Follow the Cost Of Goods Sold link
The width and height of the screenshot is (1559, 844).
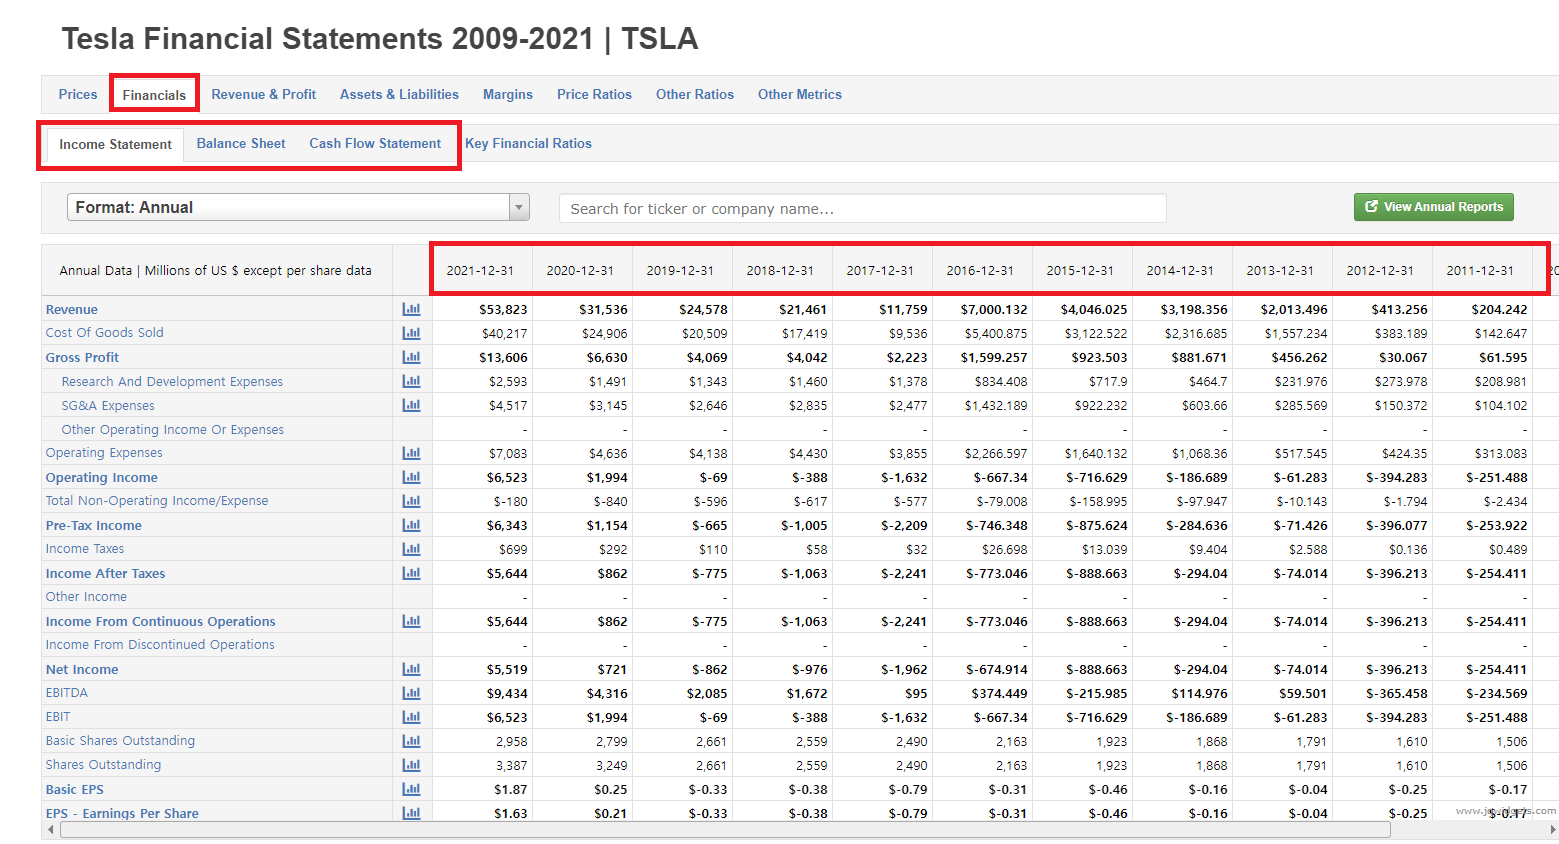(x=104, y=333)
